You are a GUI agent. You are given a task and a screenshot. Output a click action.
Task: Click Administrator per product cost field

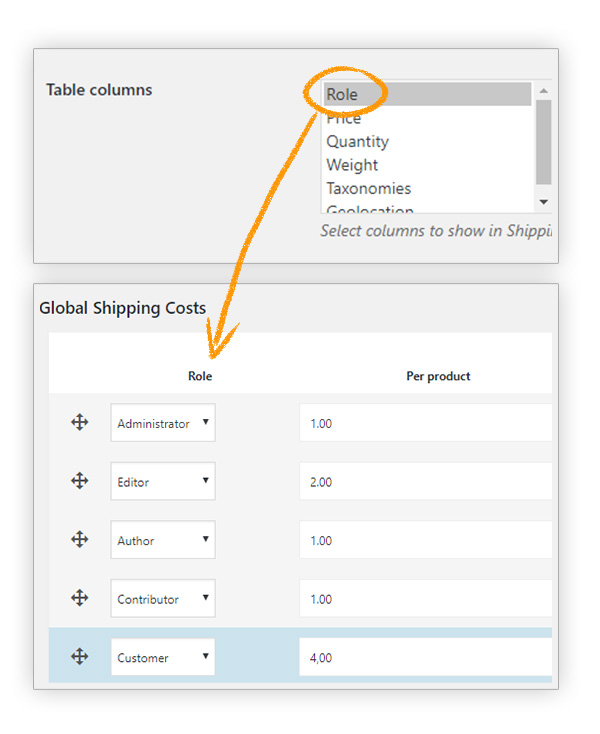point(425,423)
